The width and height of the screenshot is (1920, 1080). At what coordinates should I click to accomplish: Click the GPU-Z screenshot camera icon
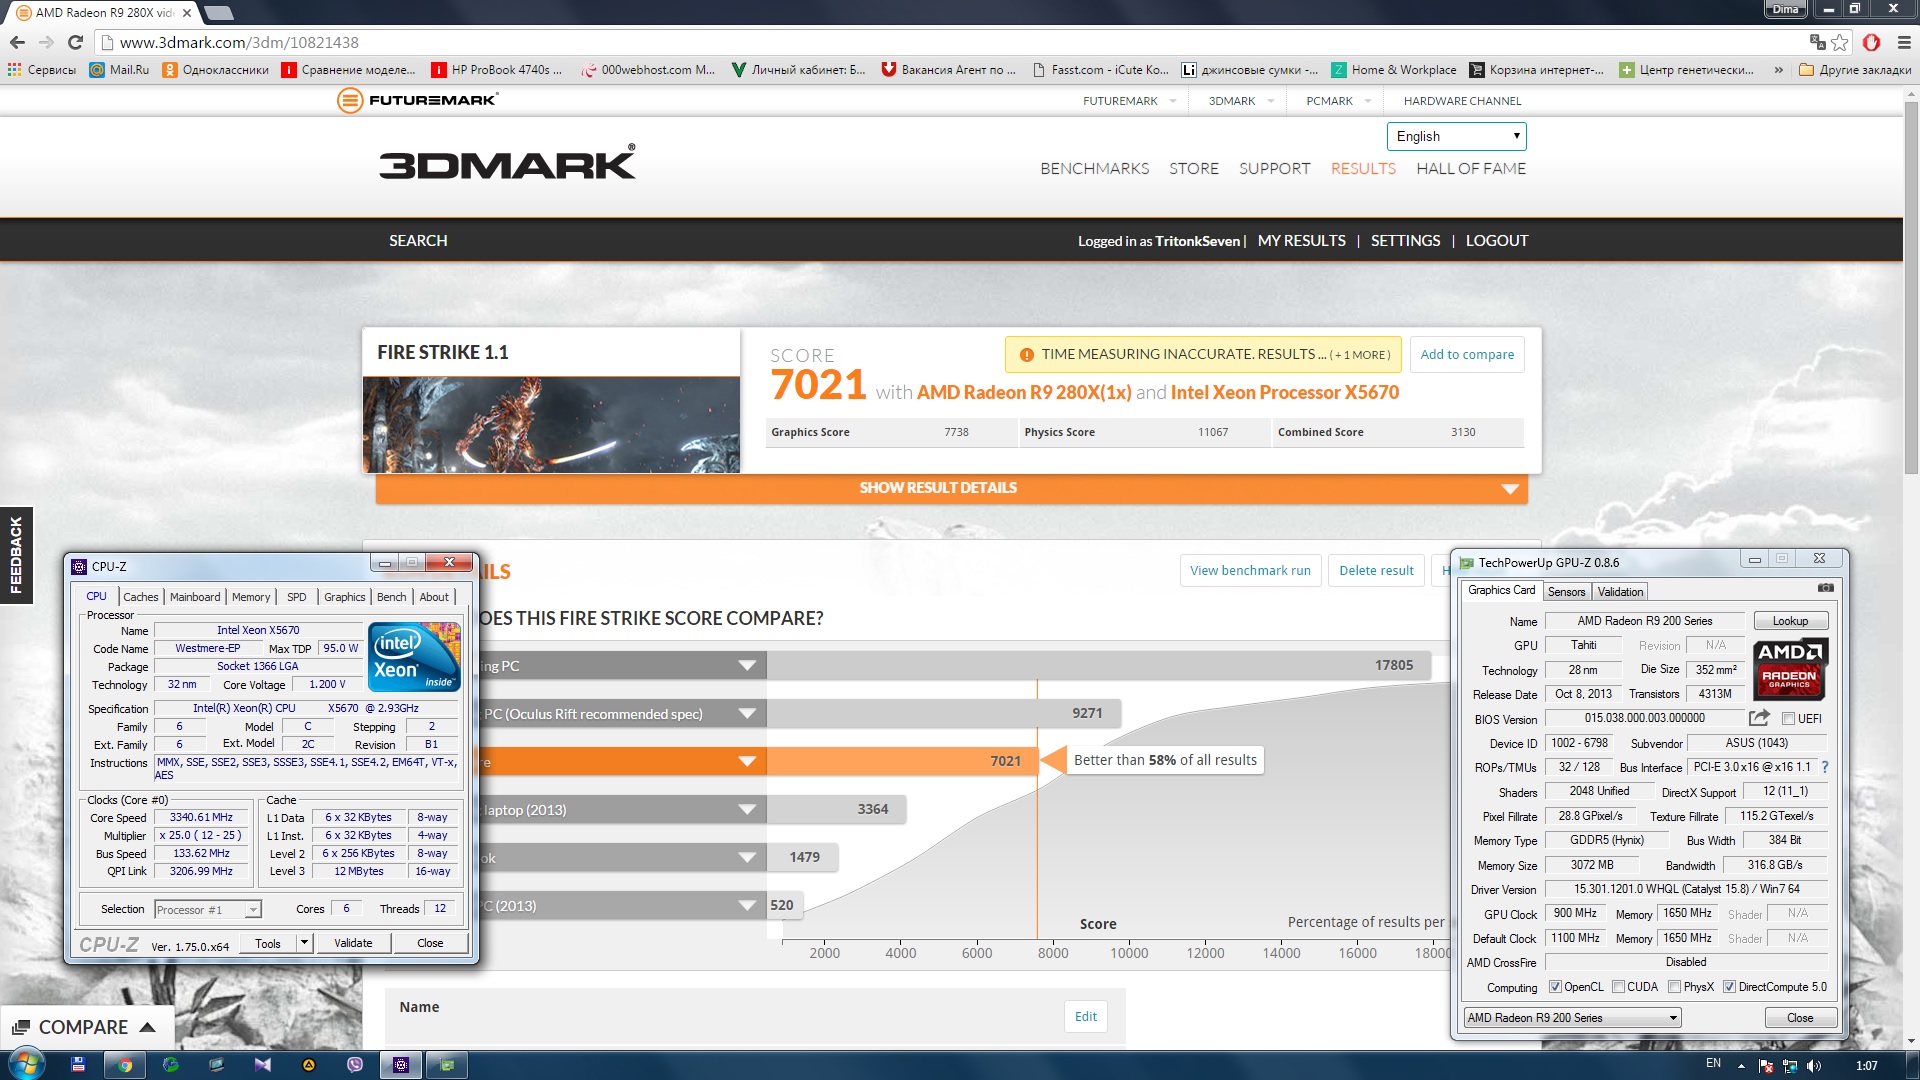click(1825, 588)
